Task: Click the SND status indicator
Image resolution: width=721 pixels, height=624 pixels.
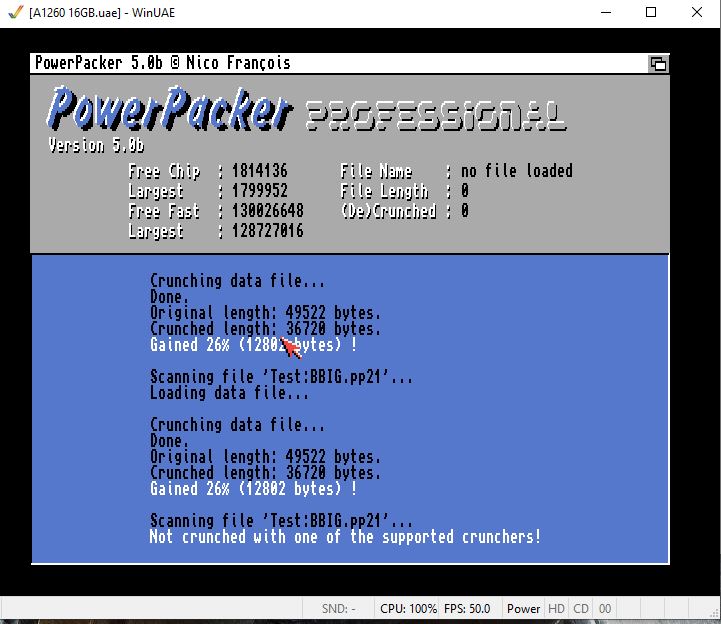Action: [338, 608]
